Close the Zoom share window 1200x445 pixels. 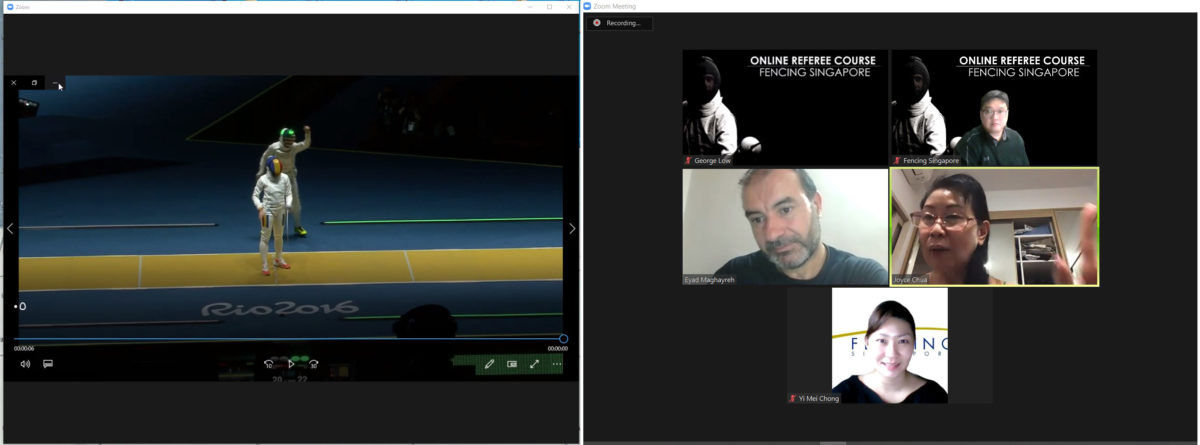[569, 6]
